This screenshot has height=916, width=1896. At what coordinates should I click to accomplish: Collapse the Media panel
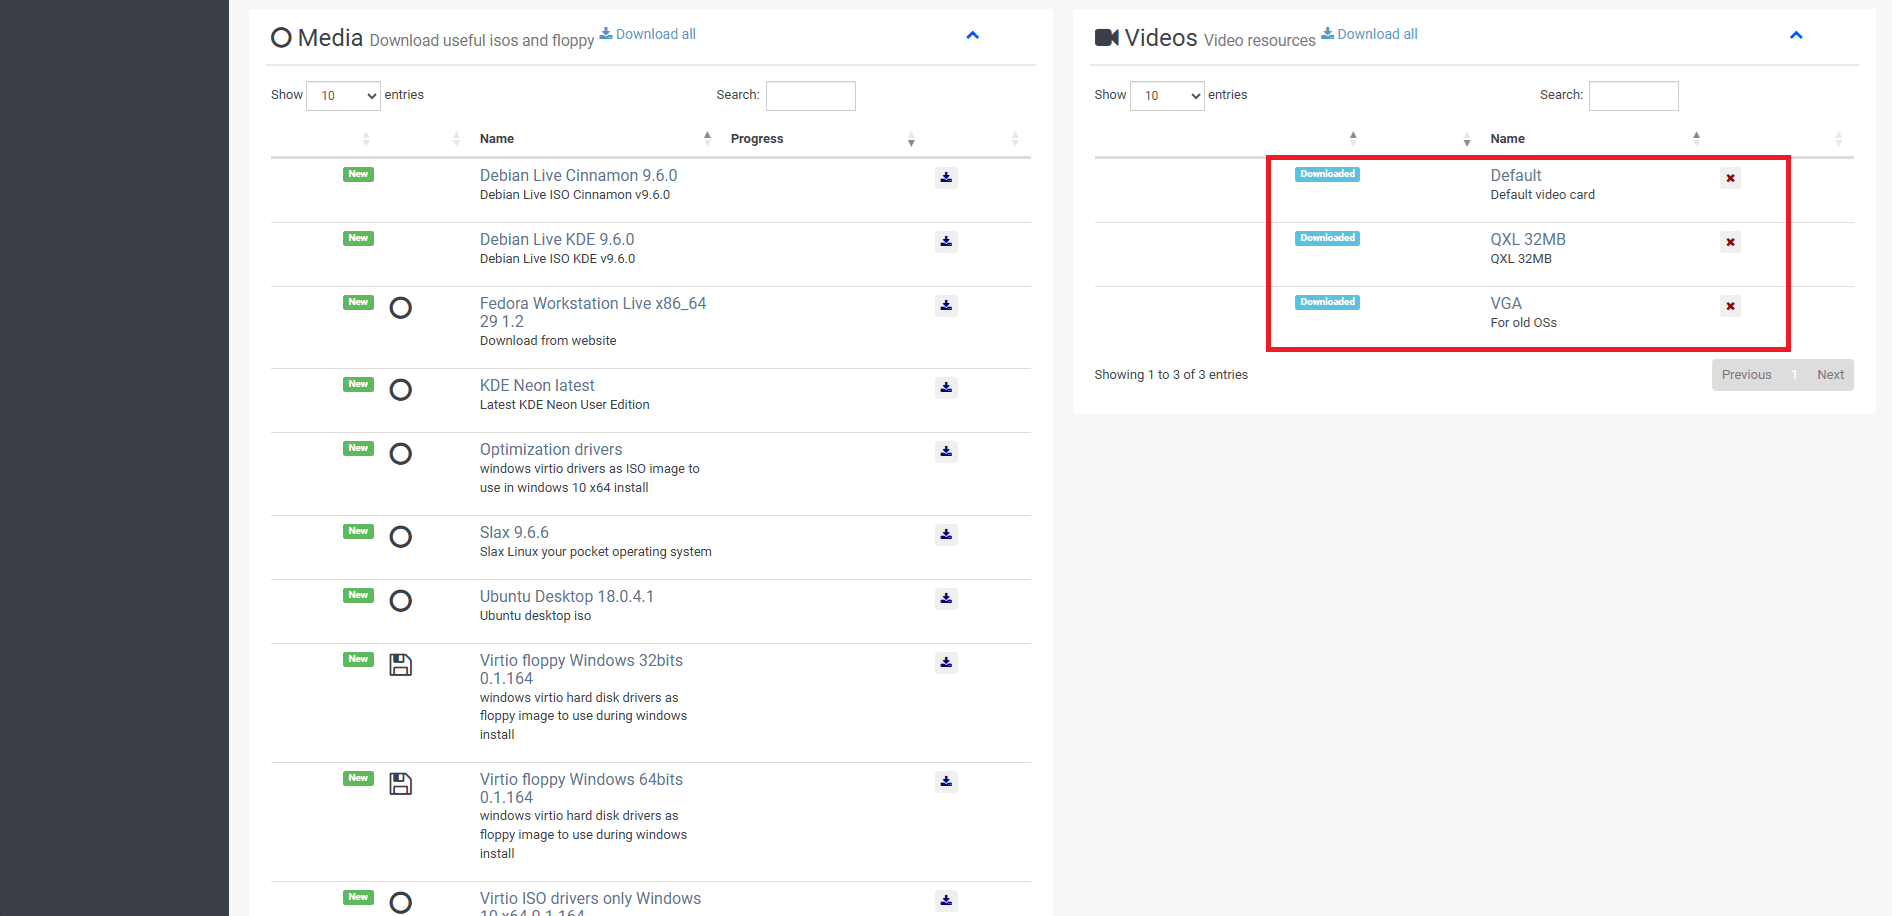click(x=972, y=36)
